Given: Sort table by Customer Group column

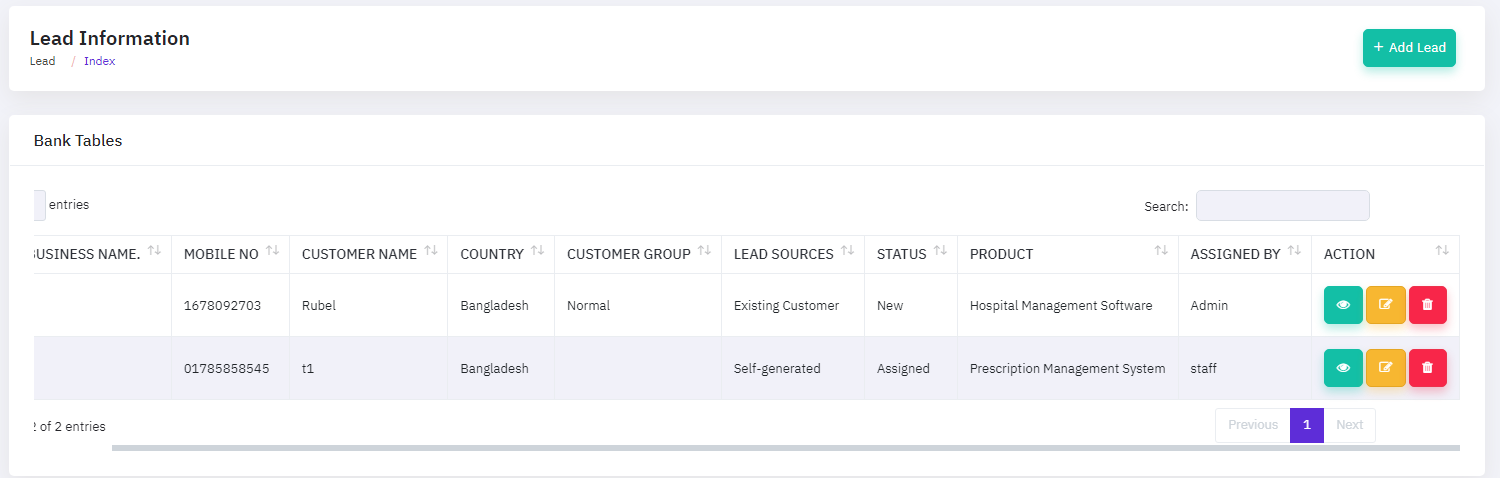Looking at the screenshot, I should (x=704, y=252).
